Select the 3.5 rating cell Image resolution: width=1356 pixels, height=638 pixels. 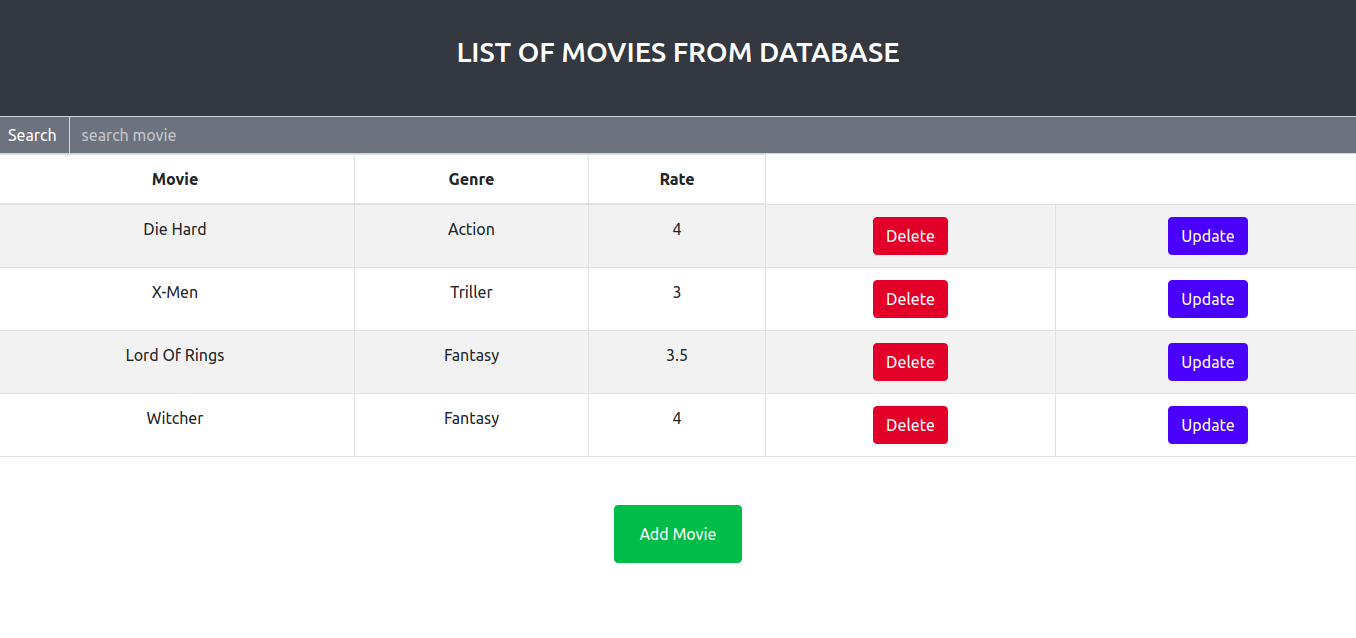pos(677,355)
